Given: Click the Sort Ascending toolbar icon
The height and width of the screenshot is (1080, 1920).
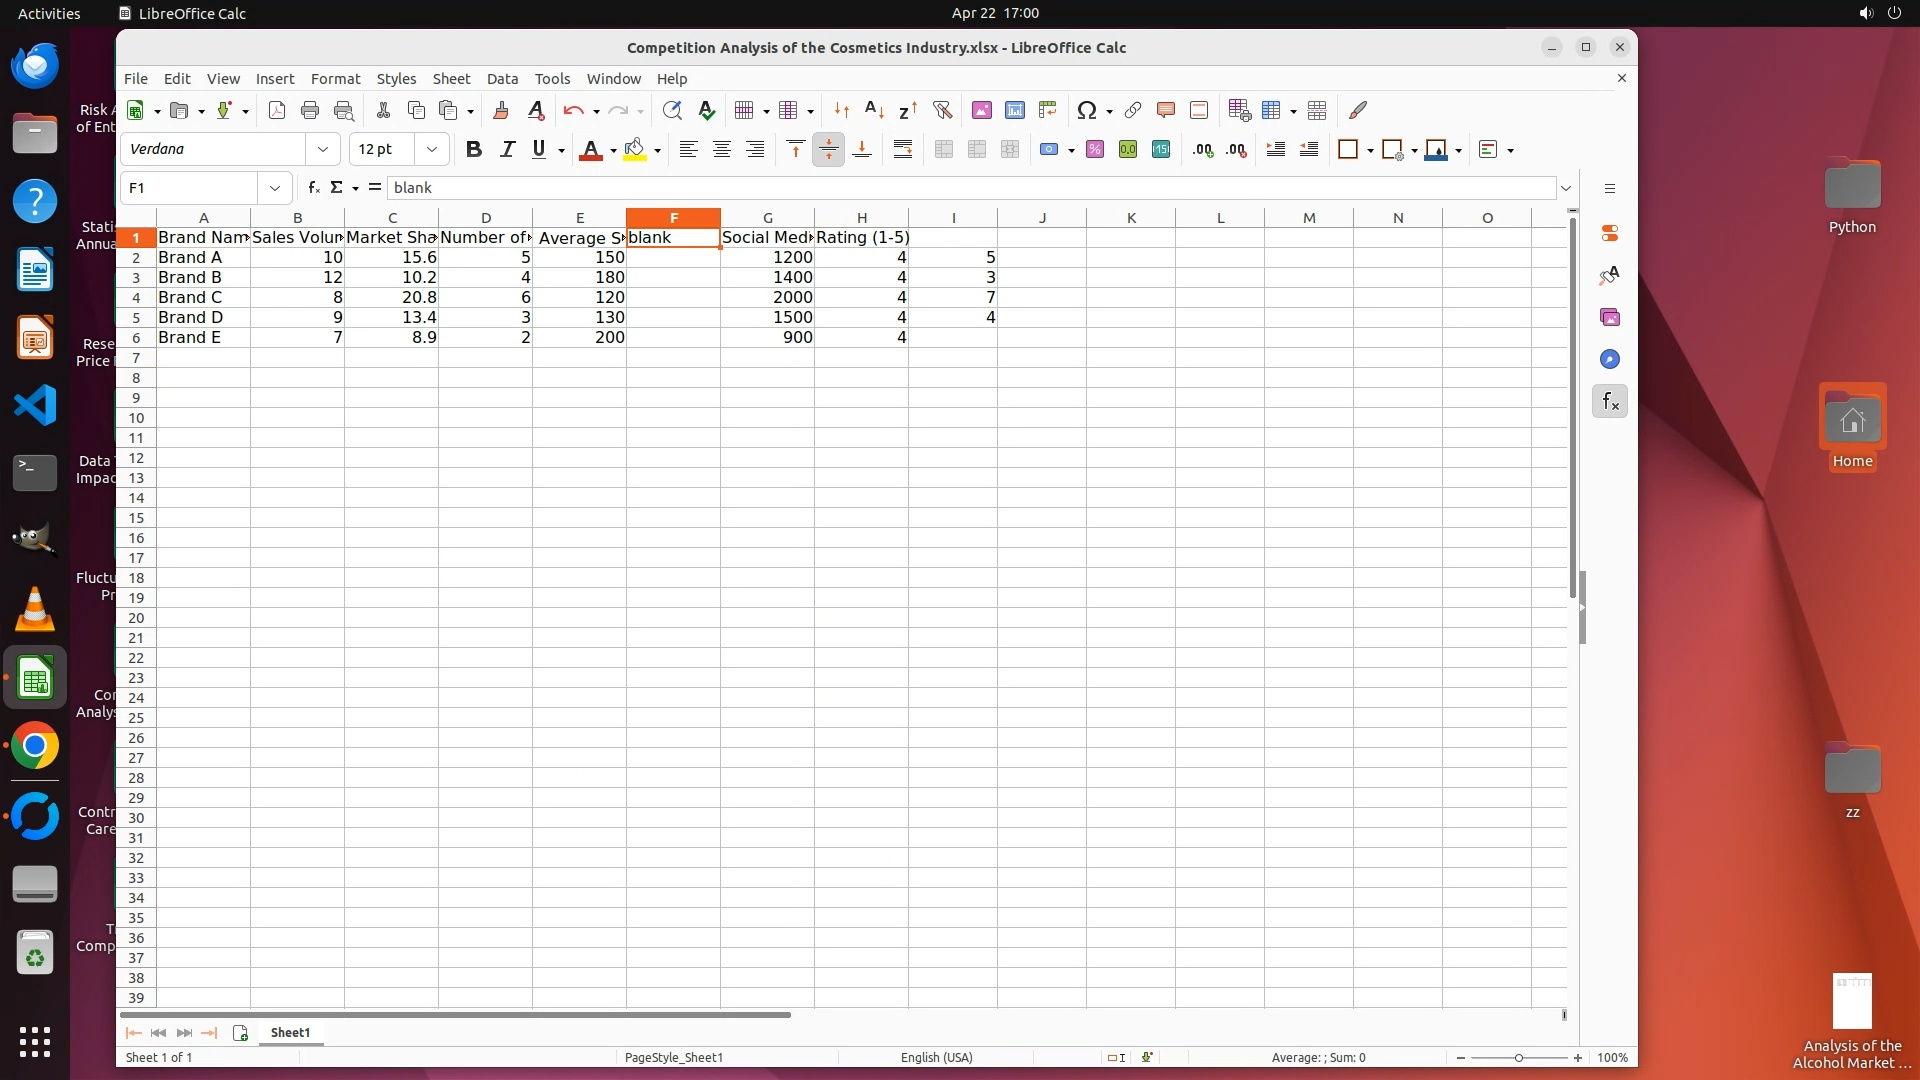Looking at the screenshot, I should click(x=874, y=110).
